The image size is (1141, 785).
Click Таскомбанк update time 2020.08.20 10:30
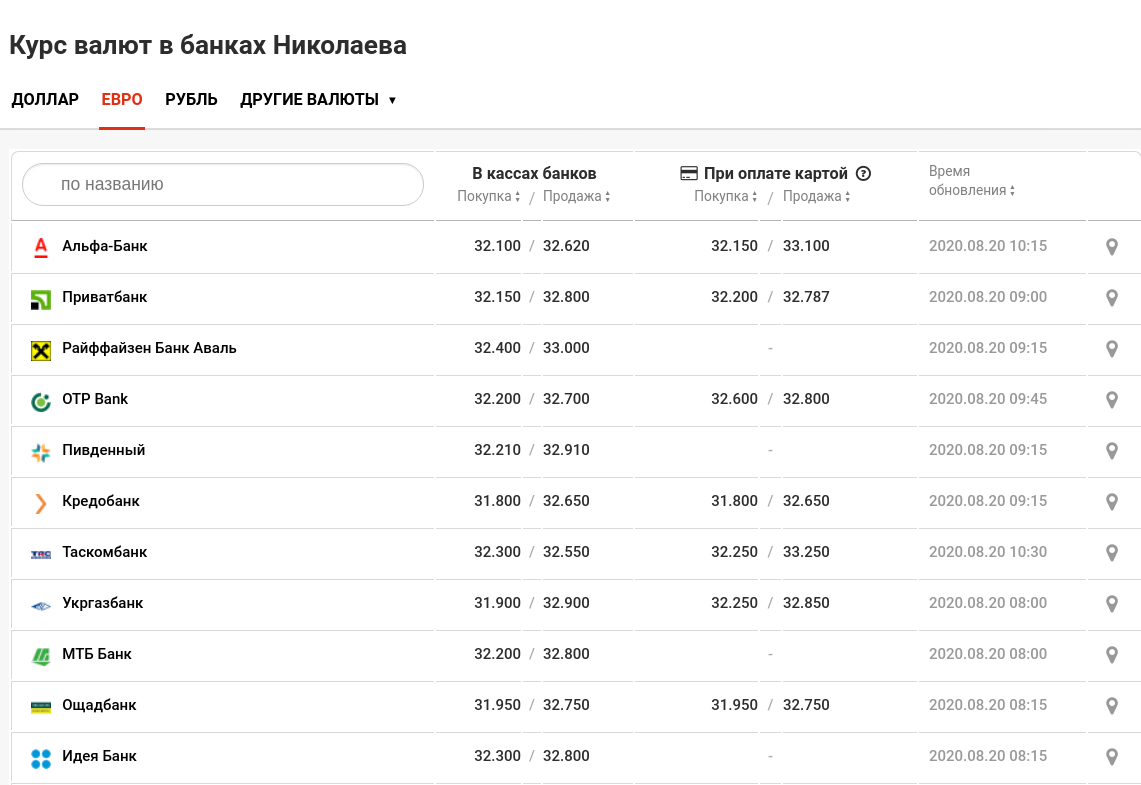tap(987, 551)
